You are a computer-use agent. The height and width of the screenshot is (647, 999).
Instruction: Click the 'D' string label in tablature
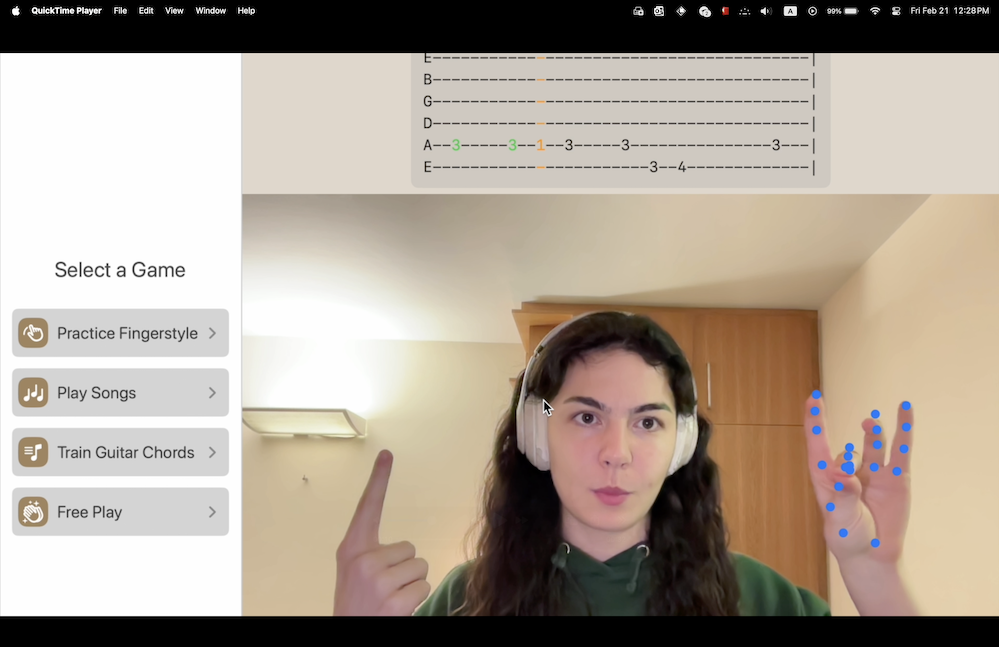(428, 123)
